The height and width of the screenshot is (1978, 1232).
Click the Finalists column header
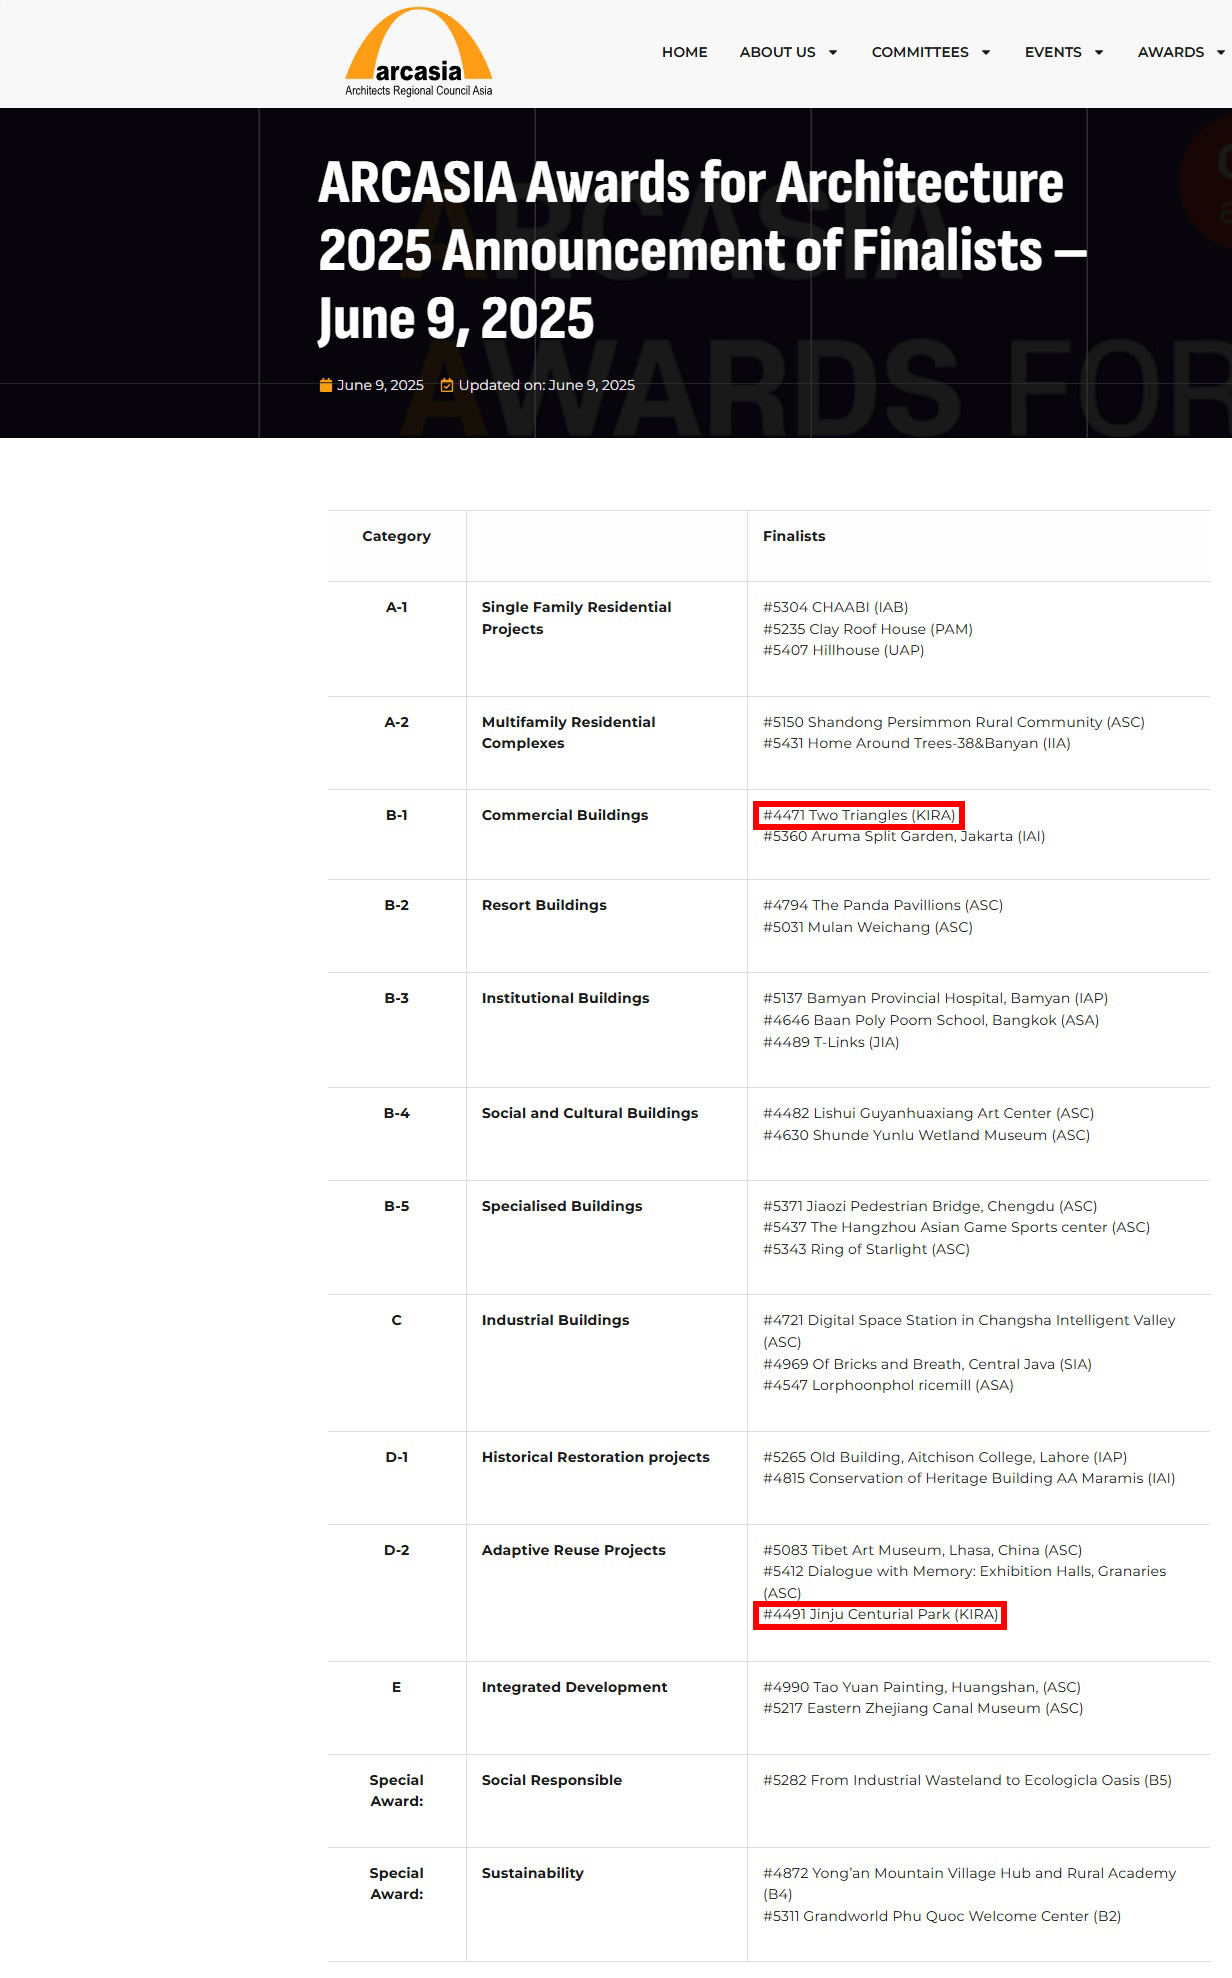(794, 536)
